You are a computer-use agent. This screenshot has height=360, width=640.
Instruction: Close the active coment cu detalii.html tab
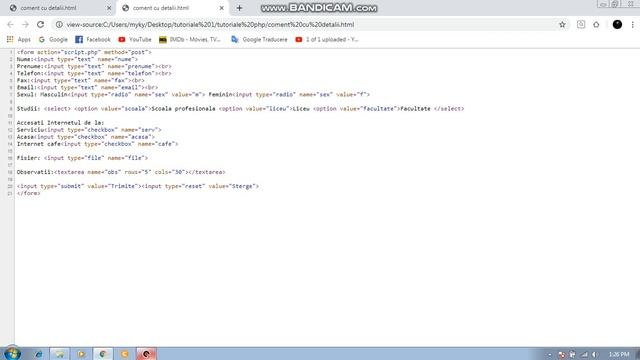[222, 8]
